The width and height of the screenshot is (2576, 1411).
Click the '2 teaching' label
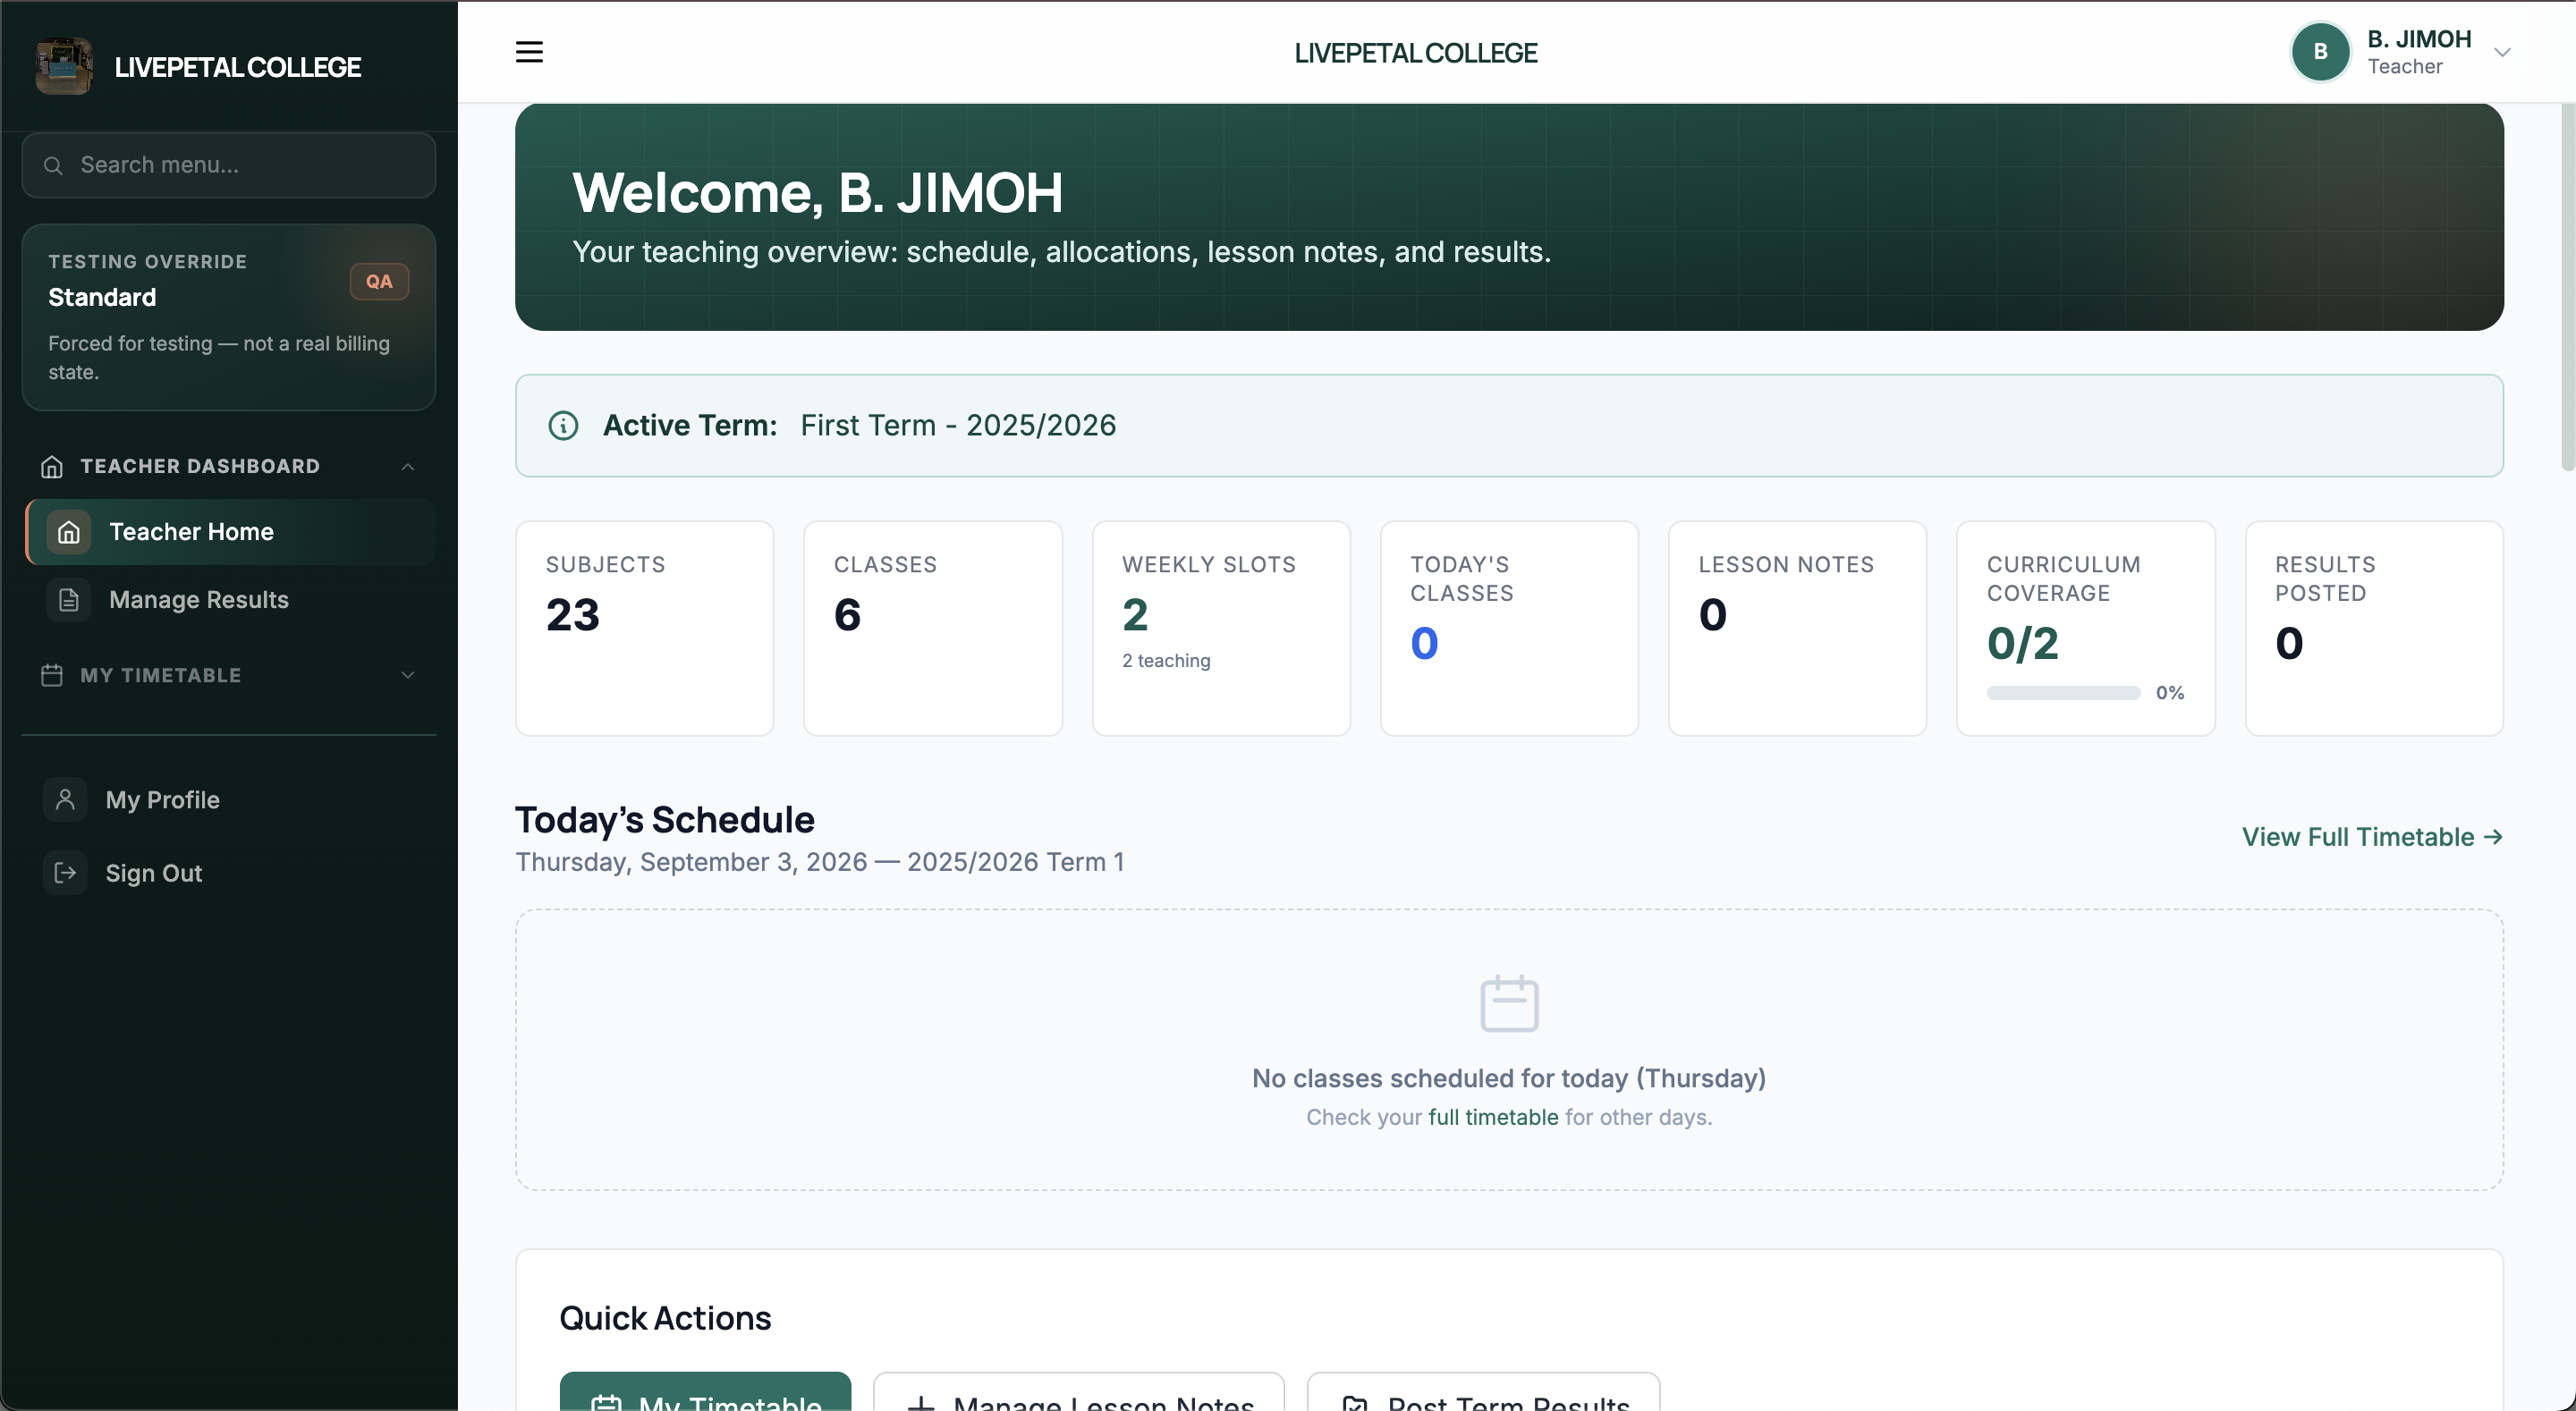[x=1166, y=661]
